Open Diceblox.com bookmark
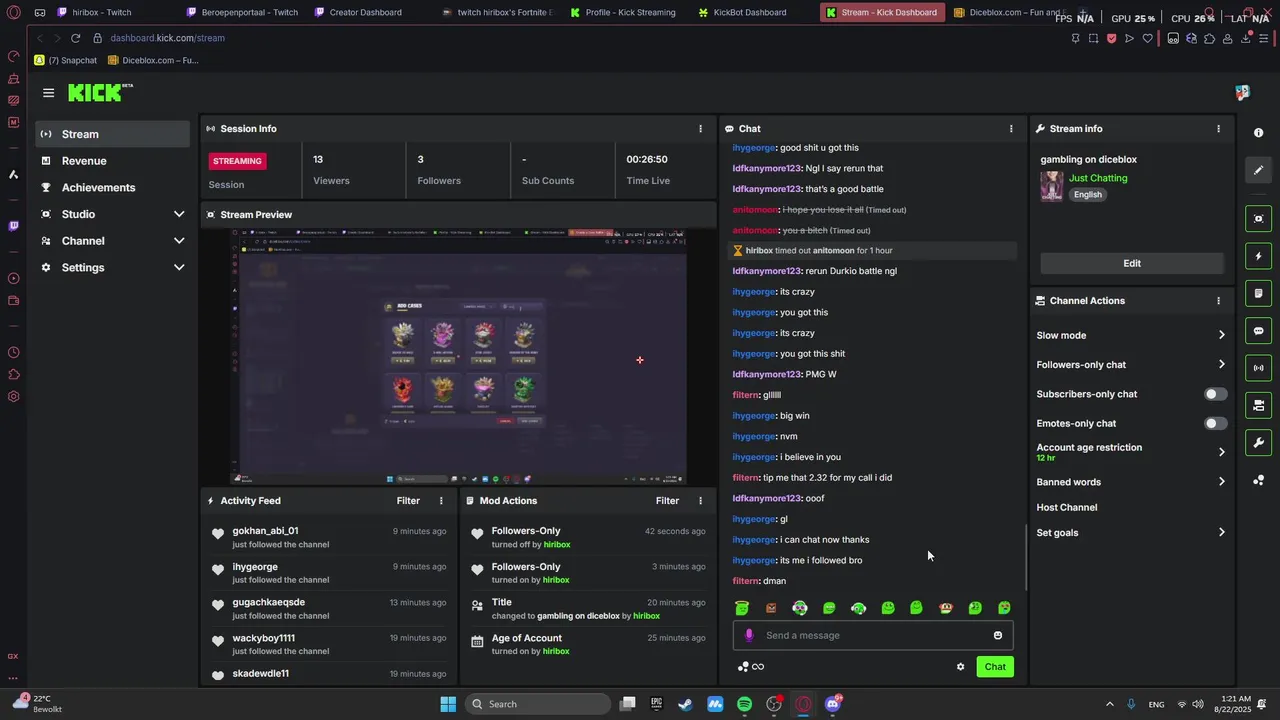 coord(154,60)
